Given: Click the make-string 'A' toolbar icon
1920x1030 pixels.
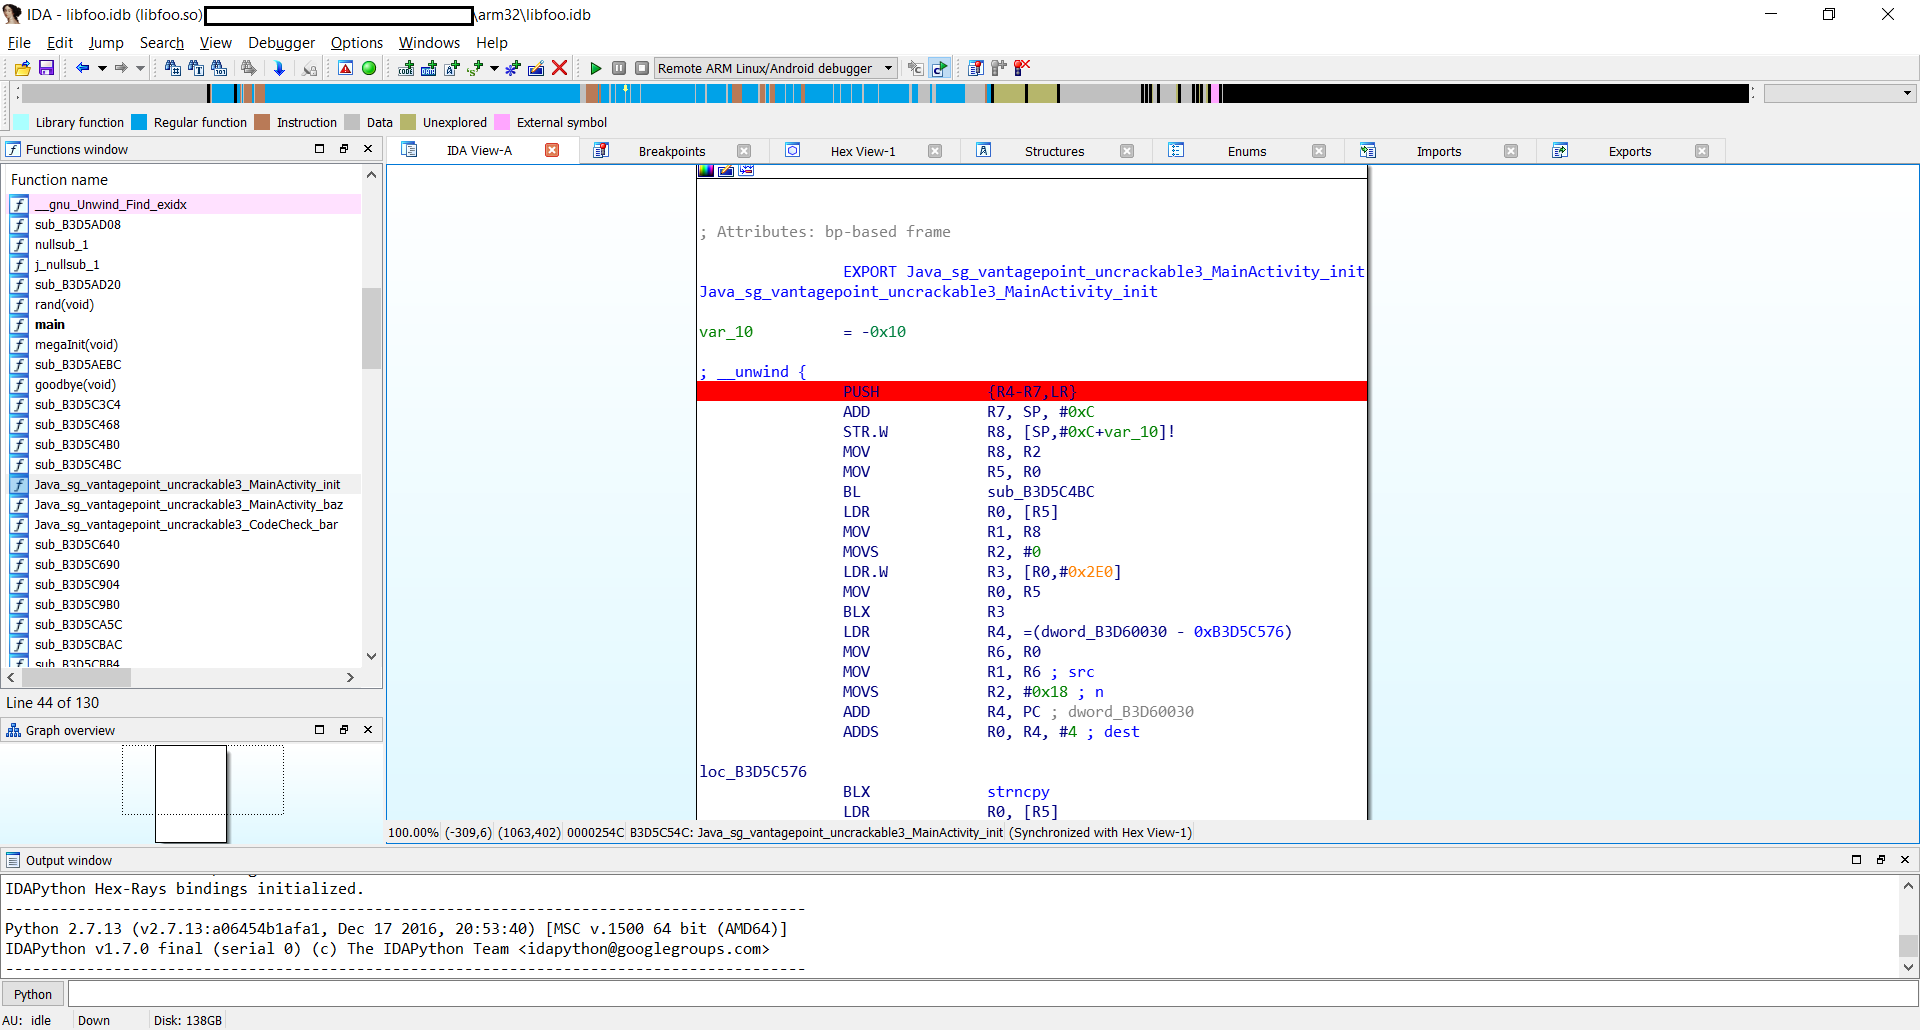Looking at the screenshot, I should coord(452,68).
